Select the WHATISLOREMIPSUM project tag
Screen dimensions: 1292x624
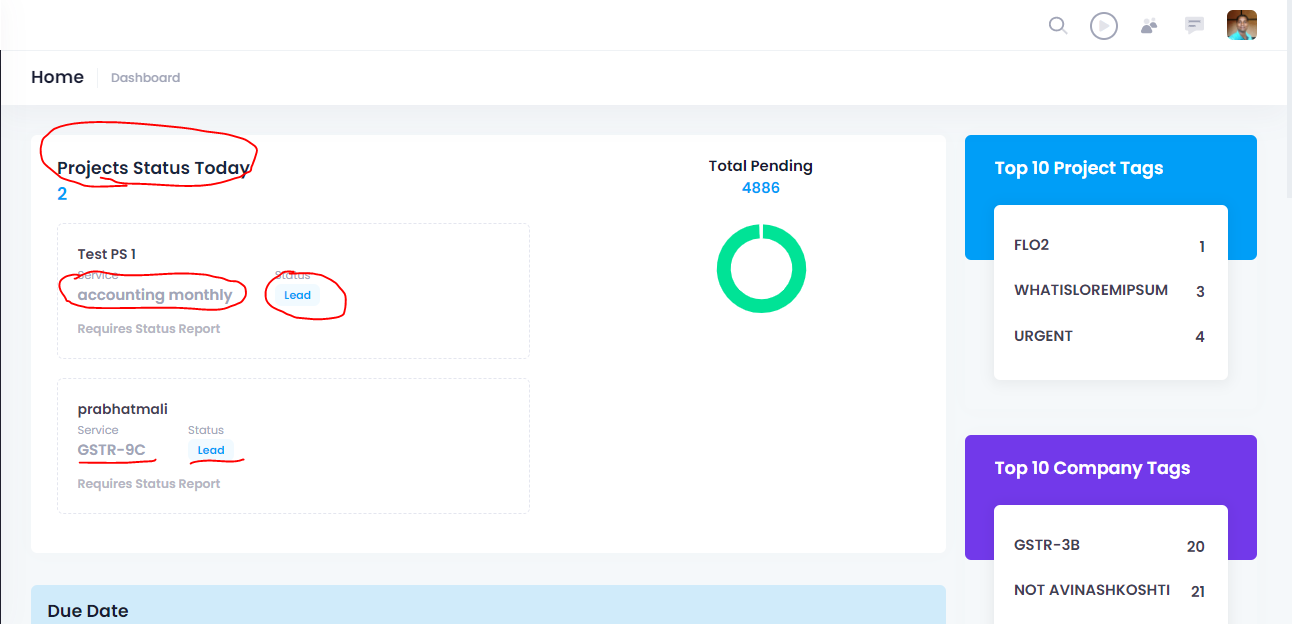pyautogui.click(x=1091, y=290)
